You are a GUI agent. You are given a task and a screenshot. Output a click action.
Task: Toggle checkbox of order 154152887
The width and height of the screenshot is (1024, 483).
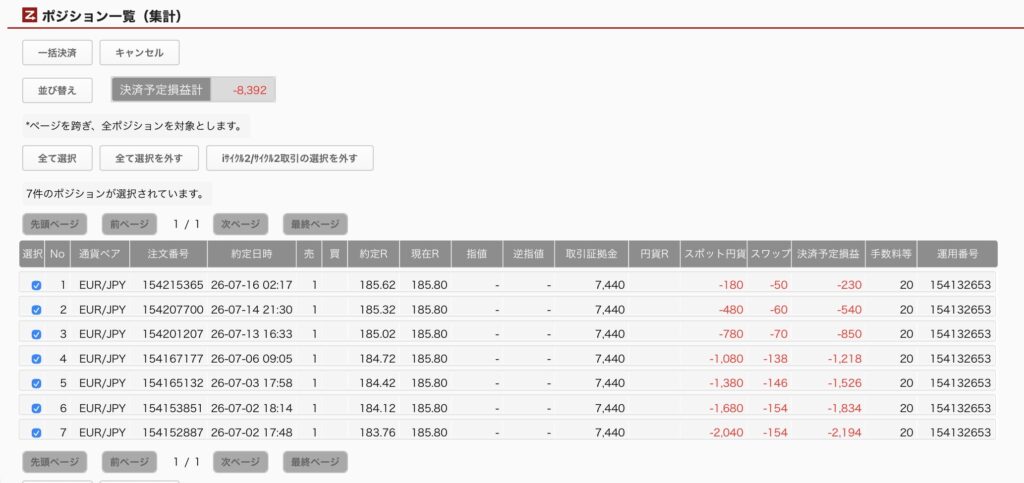[37, 433]
